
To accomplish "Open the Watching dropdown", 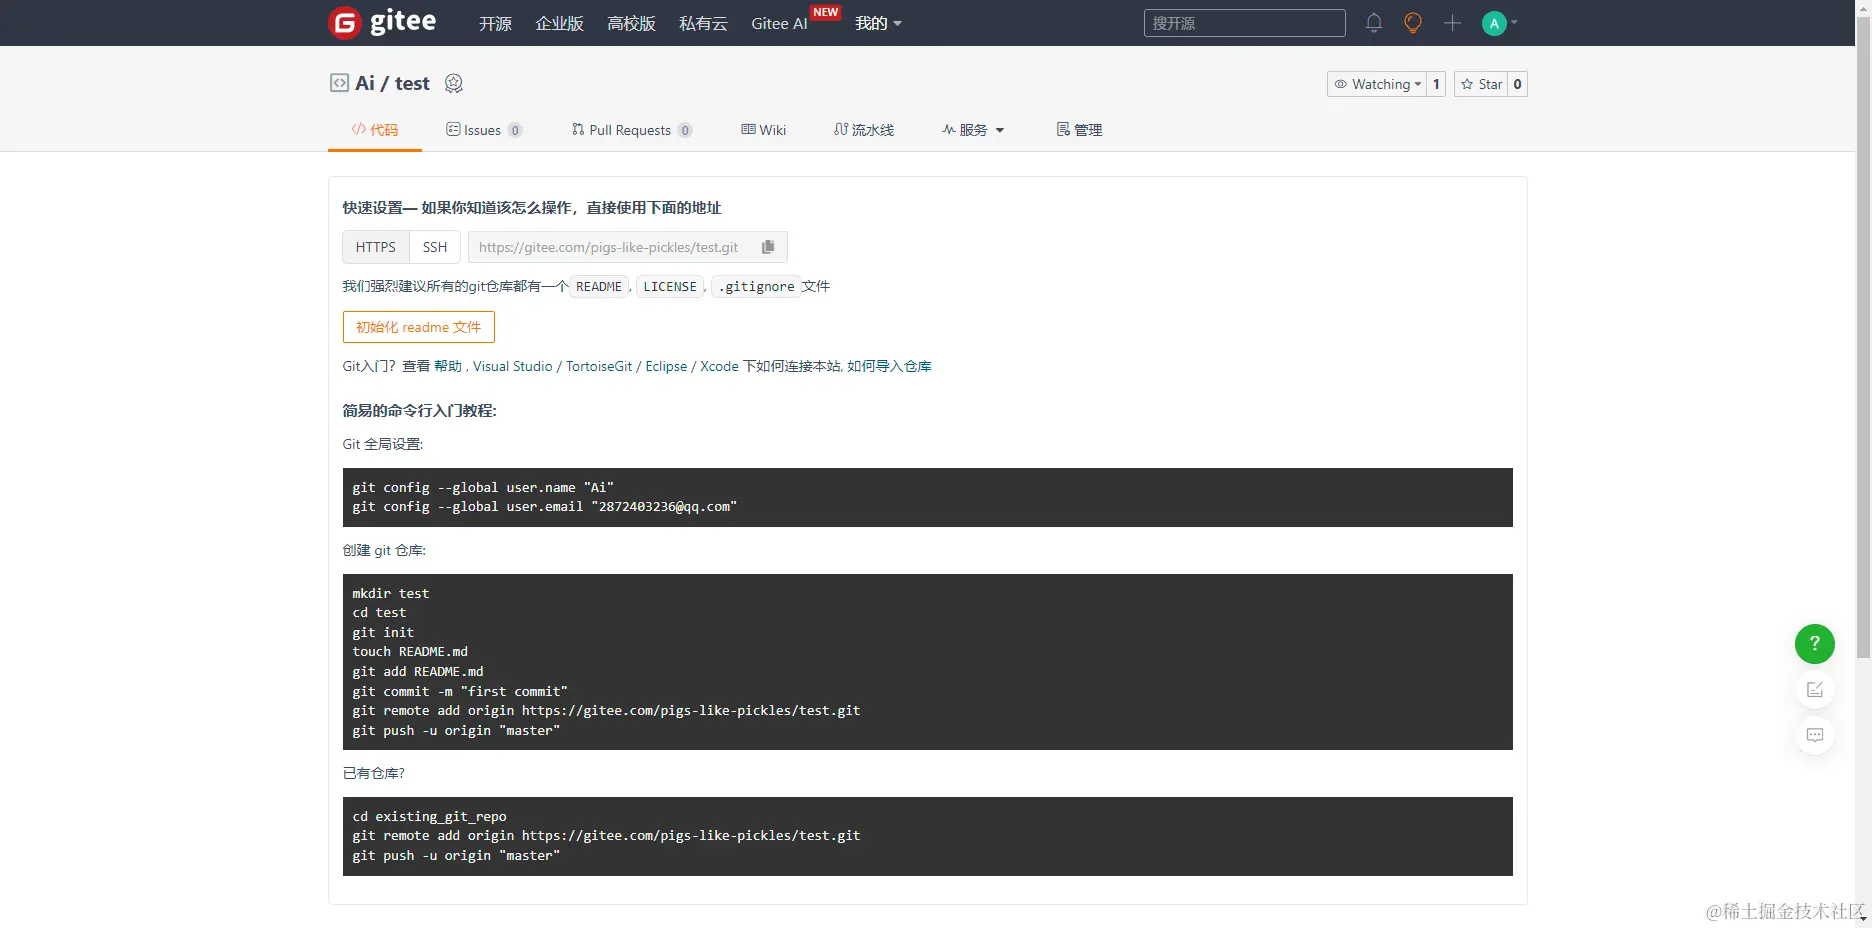I will coord(1377,84).
